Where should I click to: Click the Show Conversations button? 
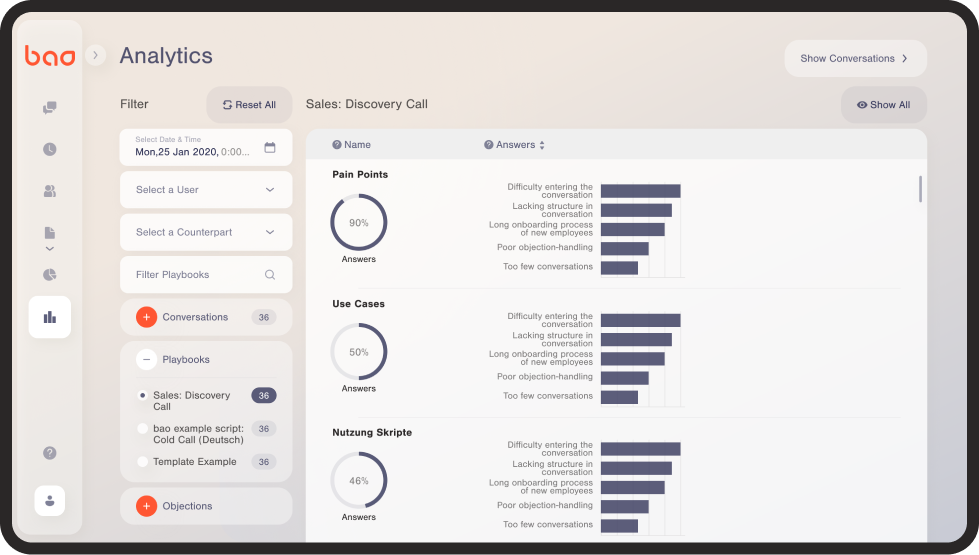tap(855, 59)
